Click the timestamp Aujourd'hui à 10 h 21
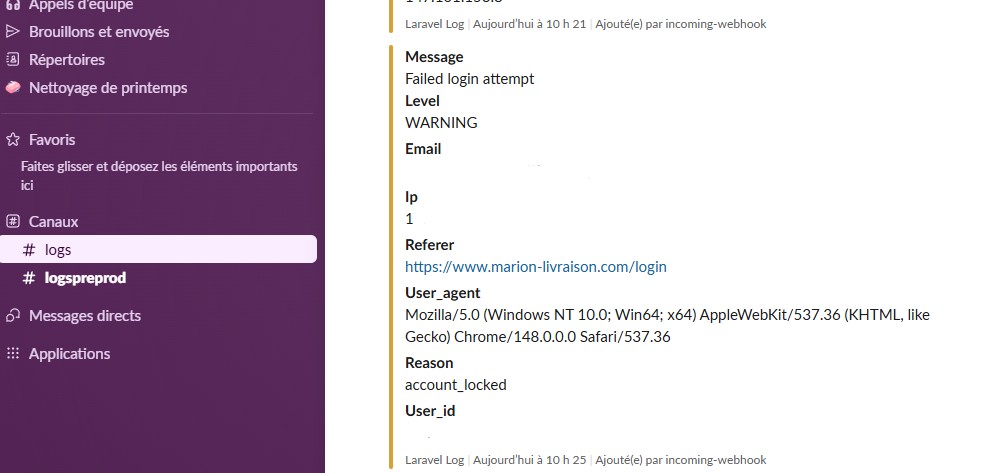This screenshot has height=473, width=1005. click(x=529, y=24)
